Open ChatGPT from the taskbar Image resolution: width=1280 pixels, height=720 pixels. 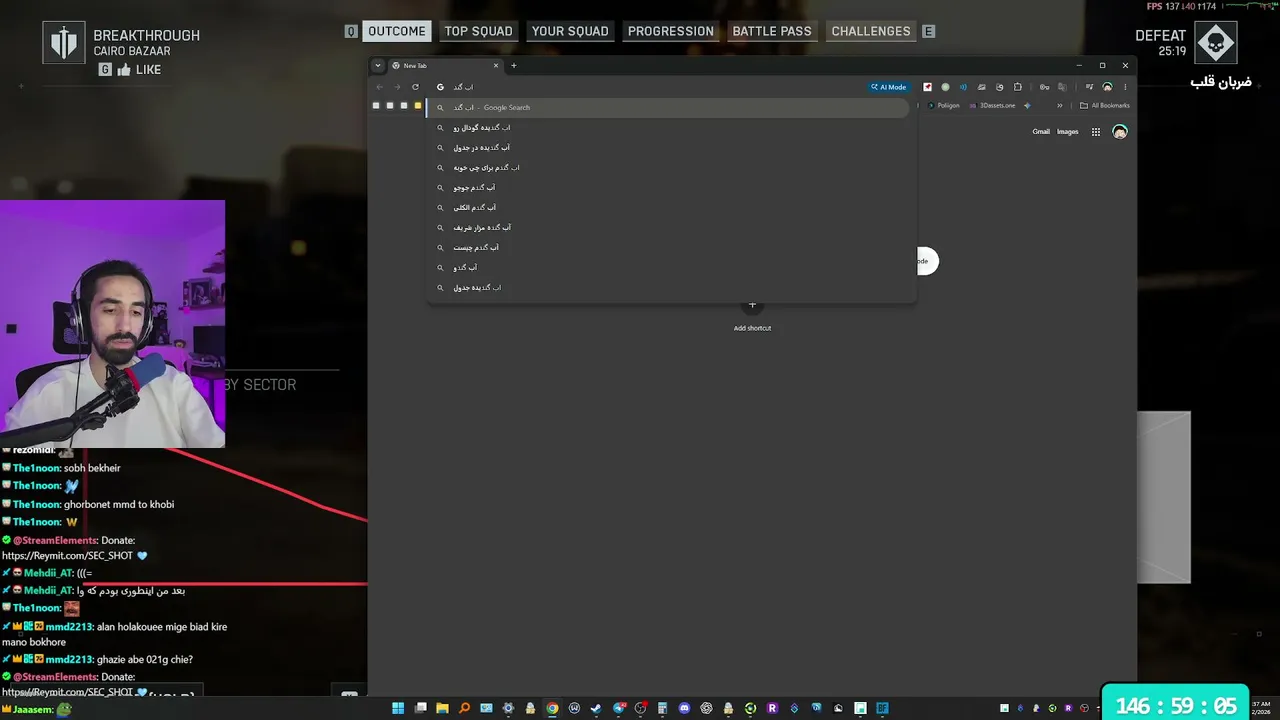coord(706,709)
